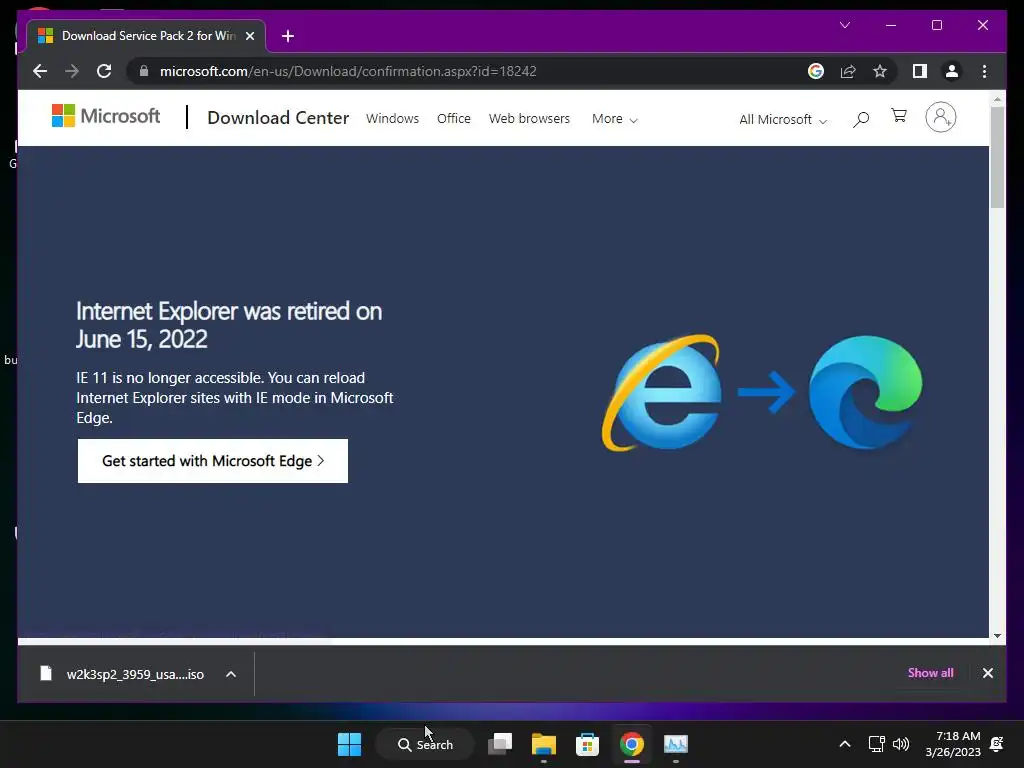
Task: Open the Chrome side panel
Action: 920,71
